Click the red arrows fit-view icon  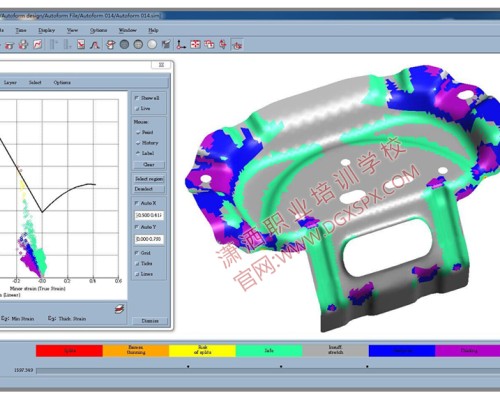point(195,44)
